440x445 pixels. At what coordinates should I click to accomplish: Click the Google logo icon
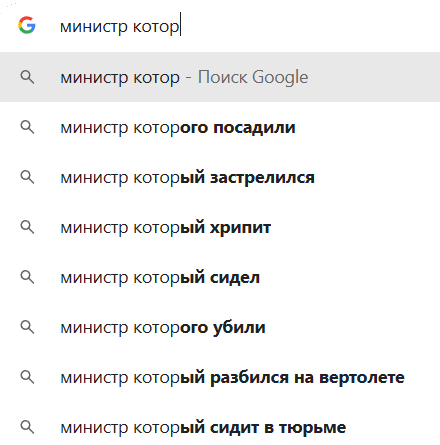(x=27, y=25)
